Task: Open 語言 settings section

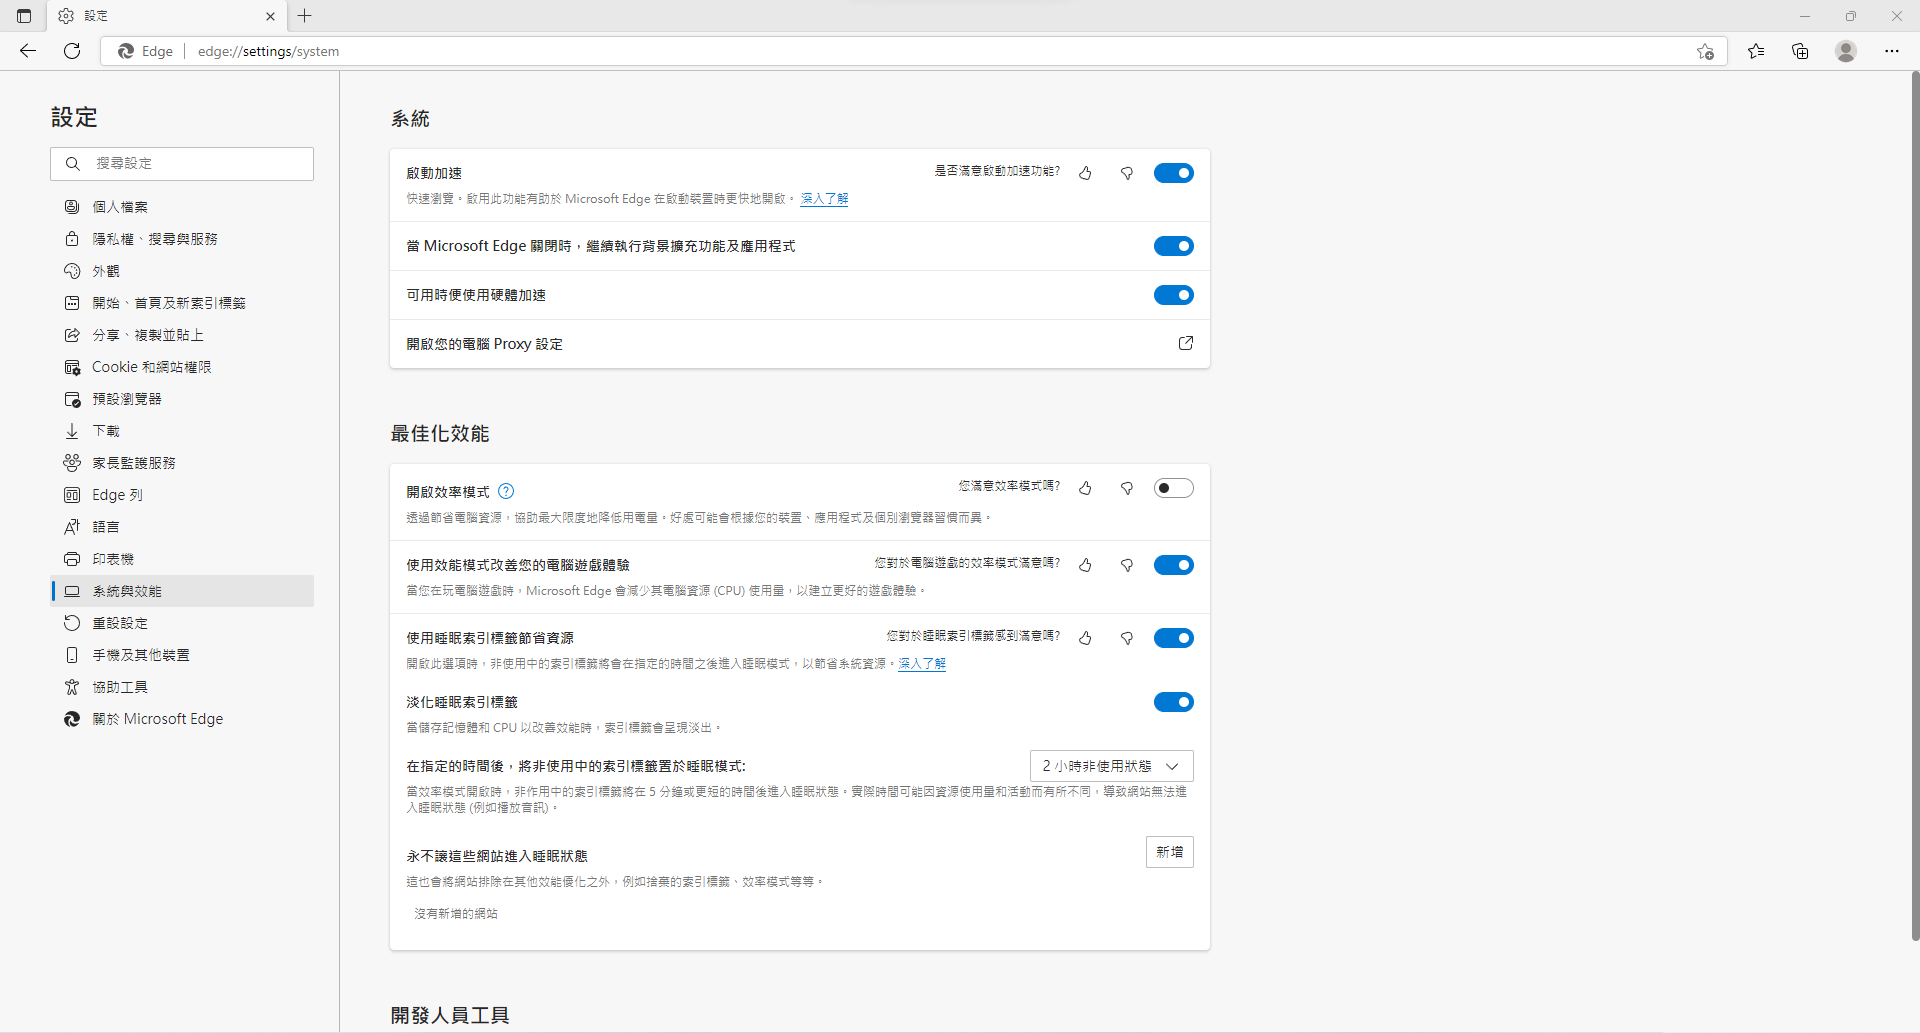Action: click(182, 527)
